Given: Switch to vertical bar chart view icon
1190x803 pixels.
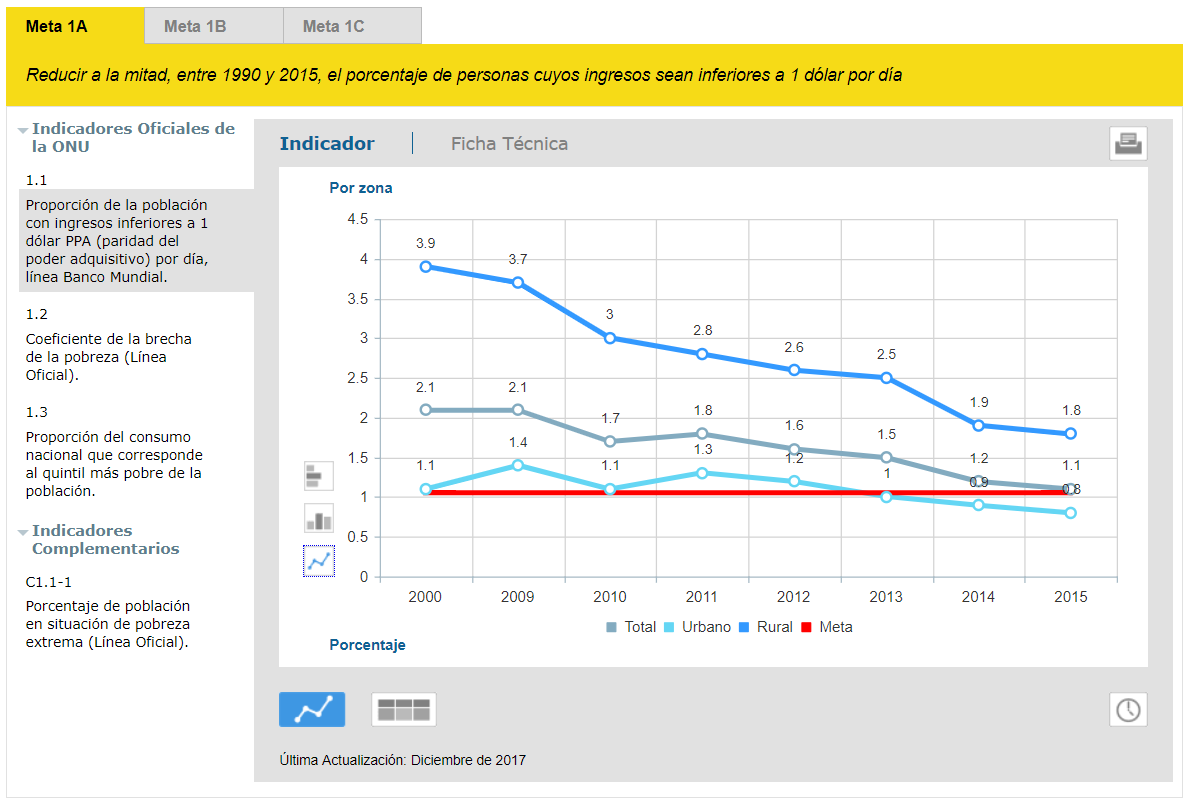Looking at the screenshot, I should point(319,519).
